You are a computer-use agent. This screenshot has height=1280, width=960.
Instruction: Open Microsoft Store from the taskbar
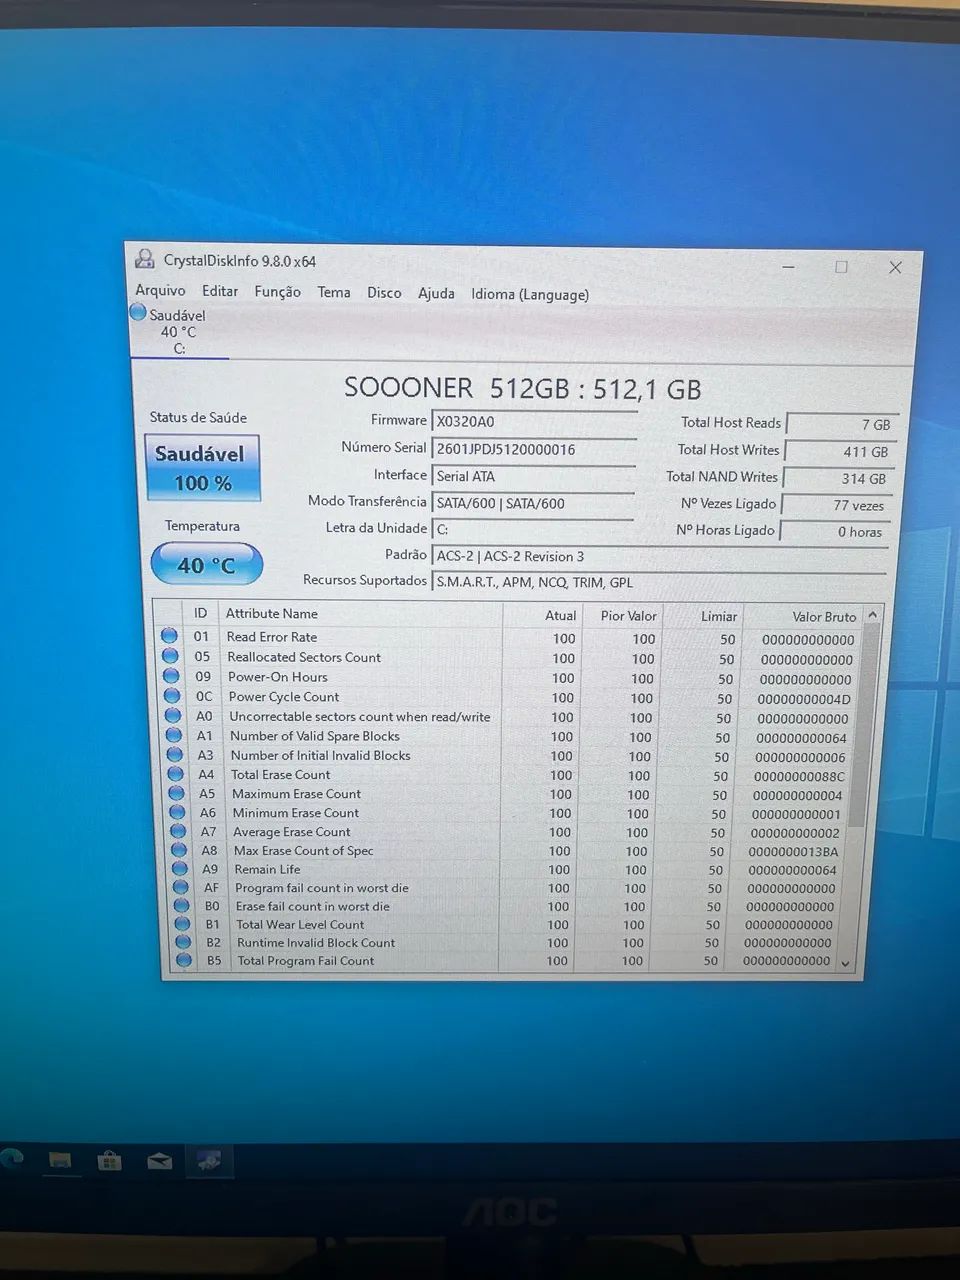(x=109, y=1160)
